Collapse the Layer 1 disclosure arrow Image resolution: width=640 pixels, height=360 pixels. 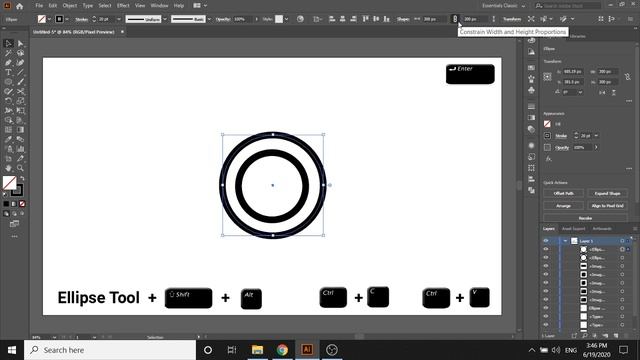coord(565,241)
